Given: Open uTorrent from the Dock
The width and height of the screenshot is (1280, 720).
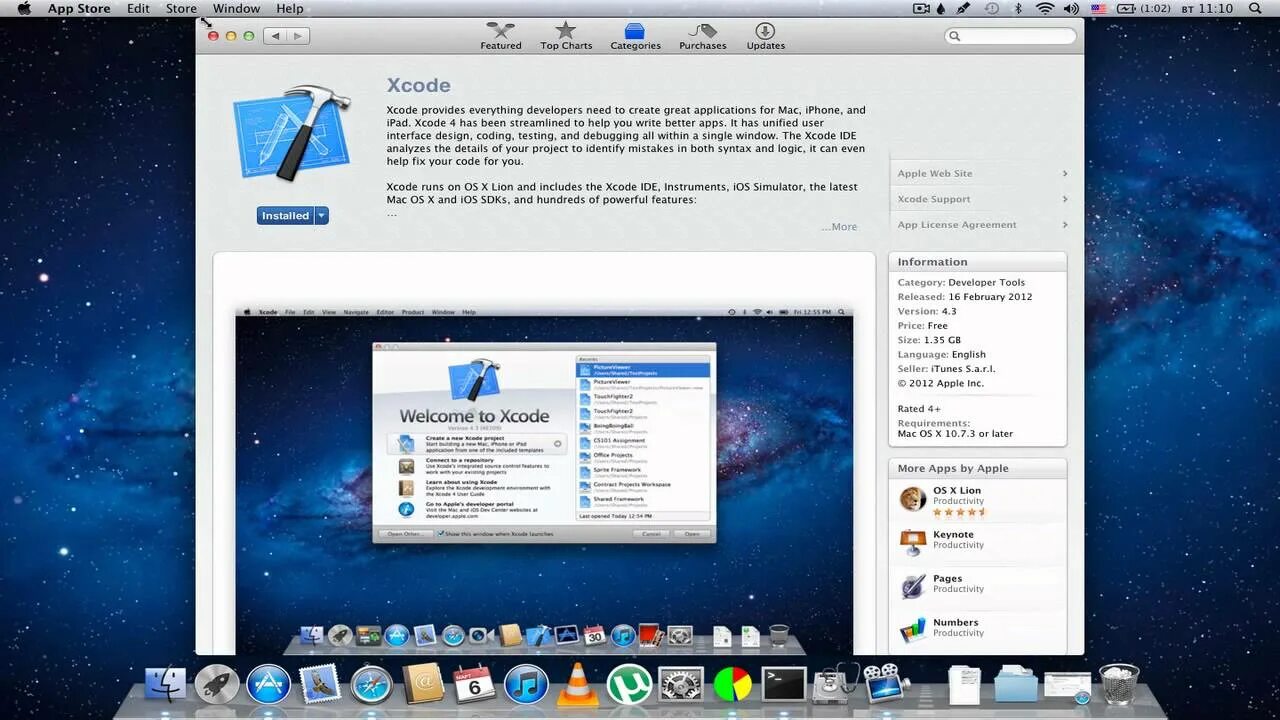Looking at the screenshot, I should (629, 685).
